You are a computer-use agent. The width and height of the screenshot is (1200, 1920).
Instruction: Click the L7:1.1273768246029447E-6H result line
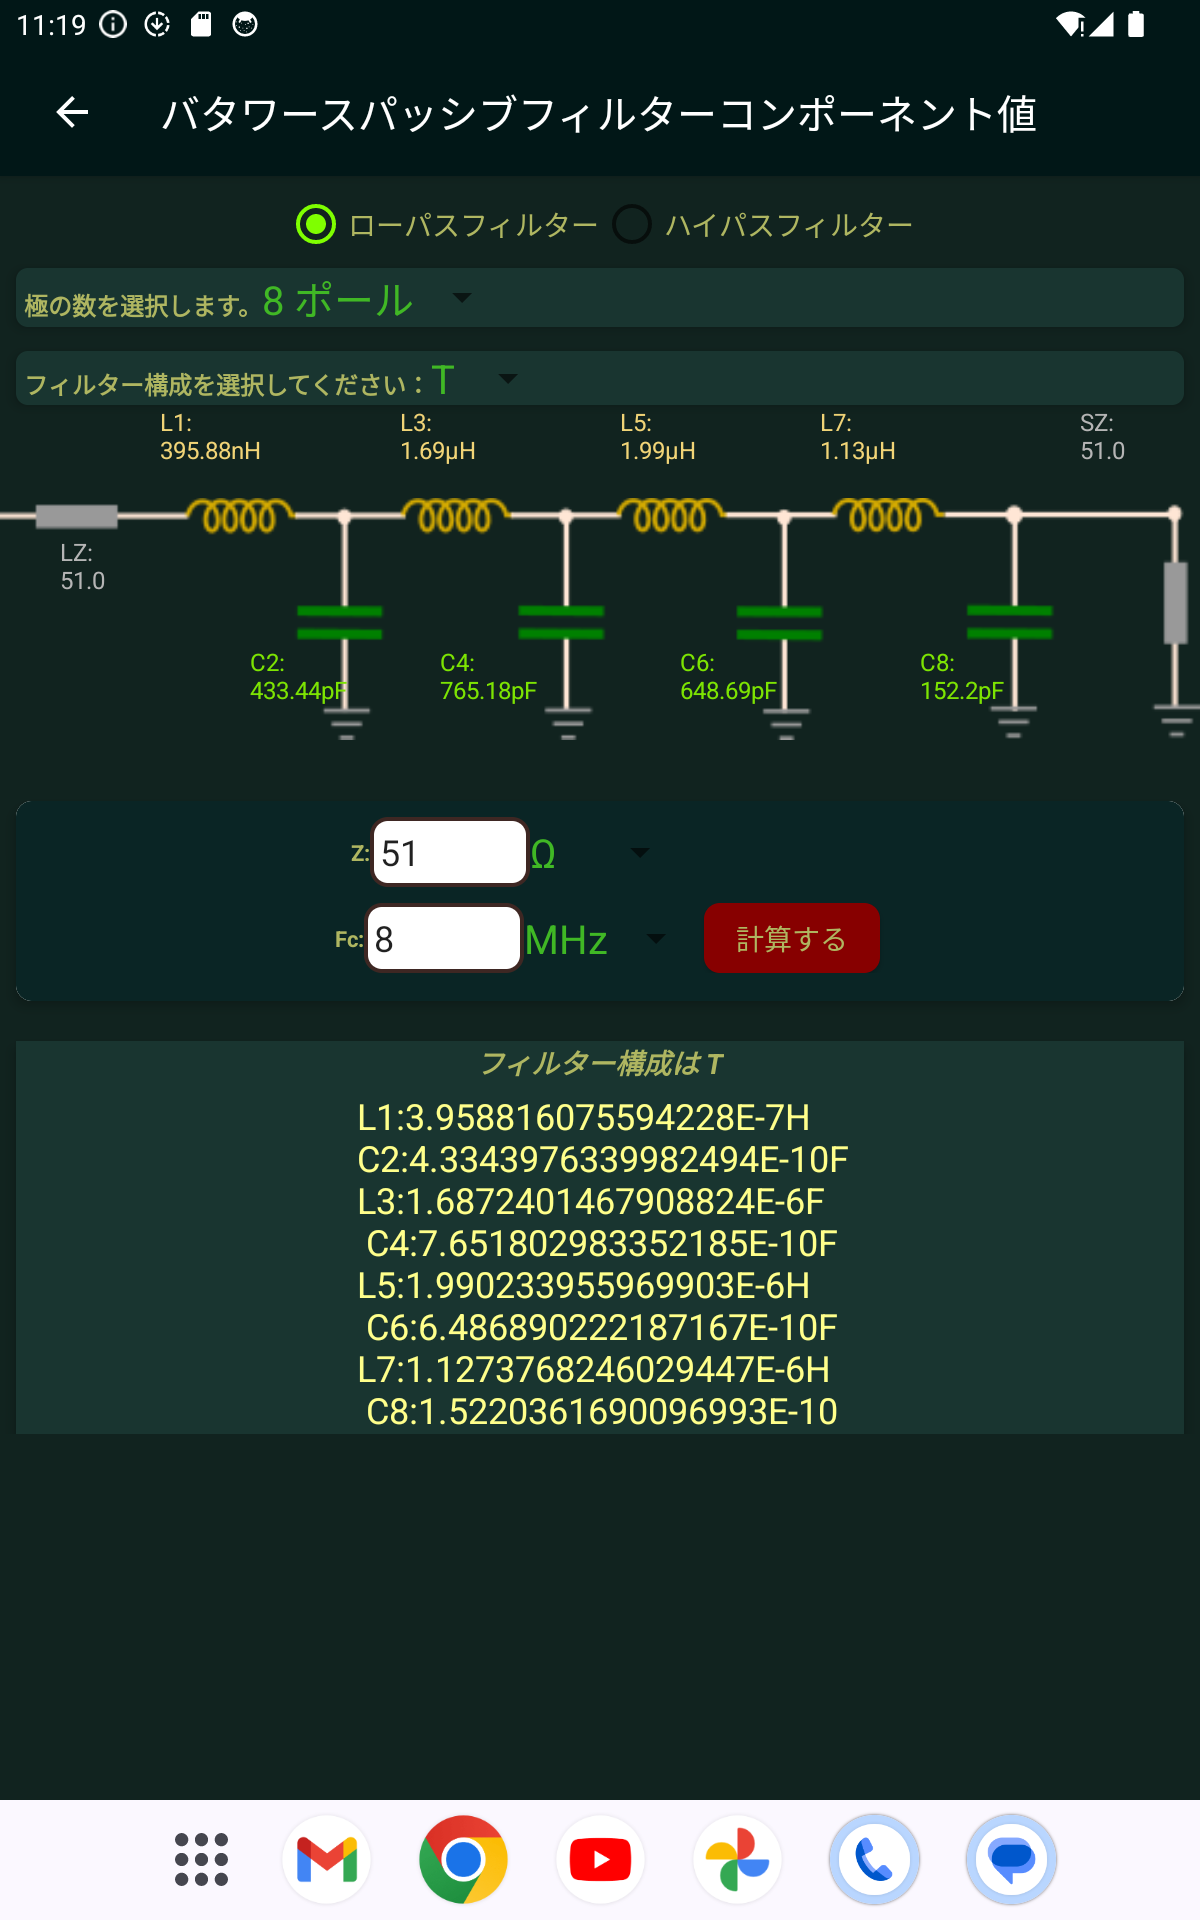click(594, 1369)
